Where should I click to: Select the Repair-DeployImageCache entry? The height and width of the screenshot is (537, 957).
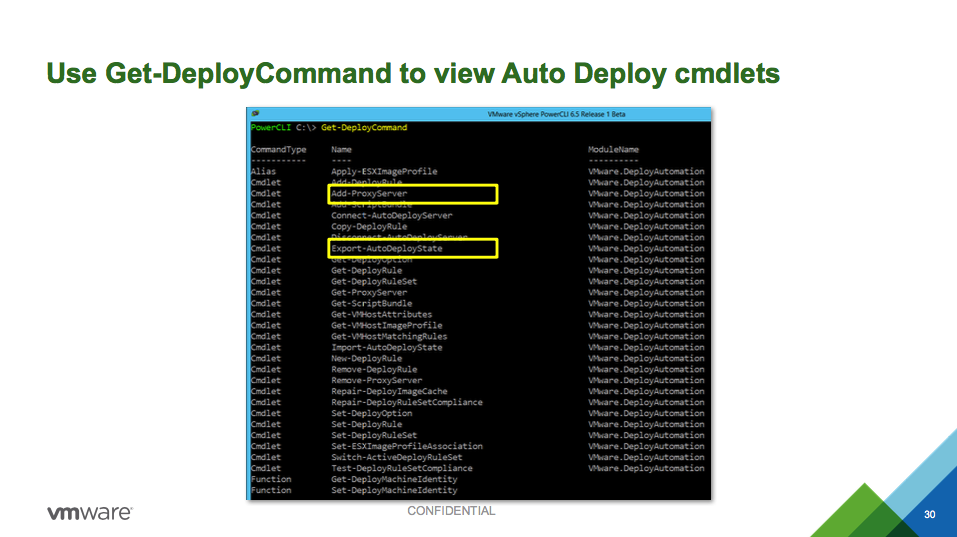click(389, 391)
